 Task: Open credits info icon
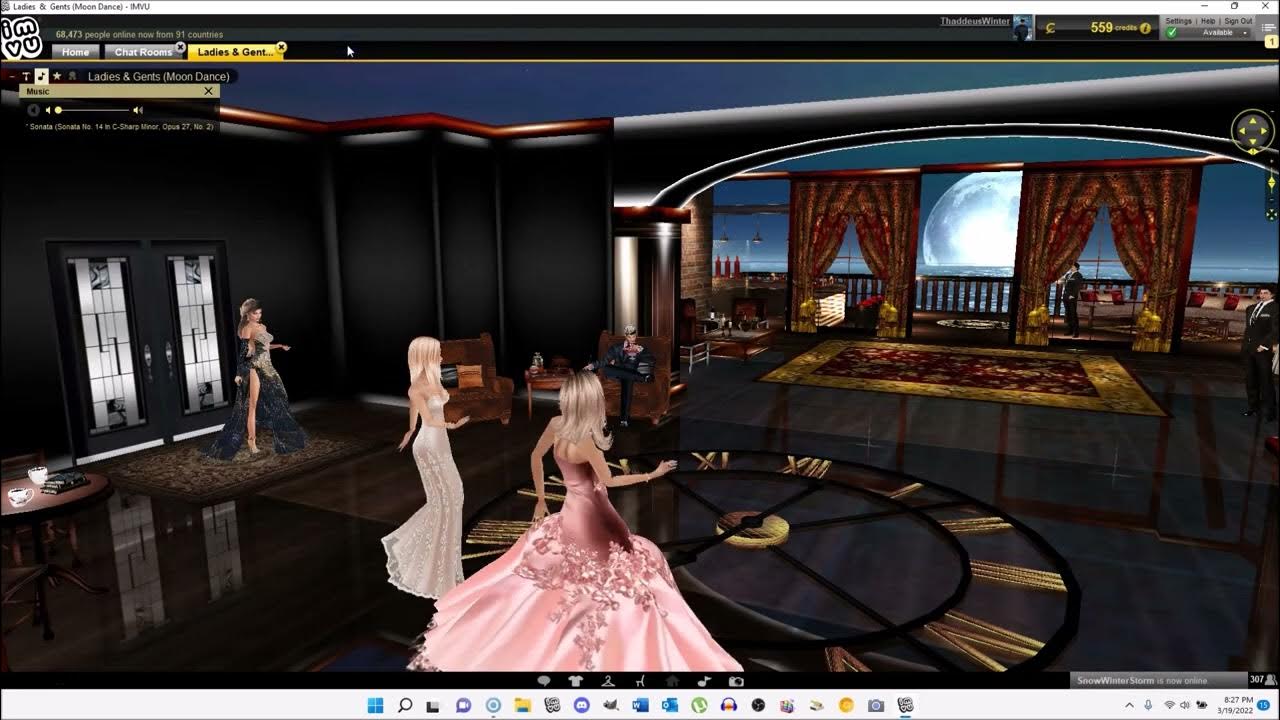tap(1145, 28)
